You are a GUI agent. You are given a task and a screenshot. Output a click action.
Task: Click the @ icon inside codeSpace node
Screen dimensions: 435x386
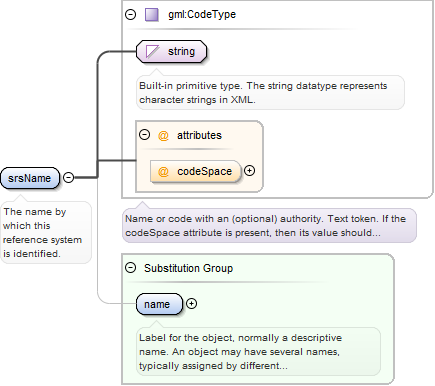coord(163,172)
